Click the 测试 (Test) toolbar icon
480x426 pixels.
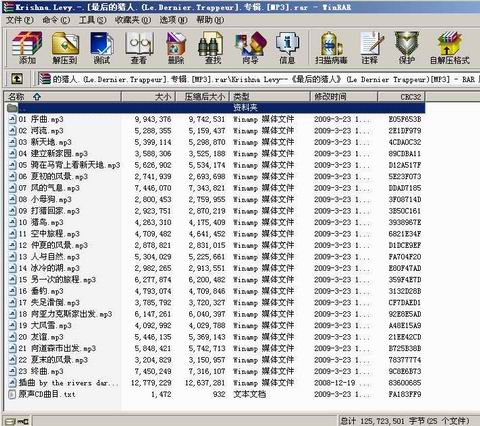tap(102, 47)
